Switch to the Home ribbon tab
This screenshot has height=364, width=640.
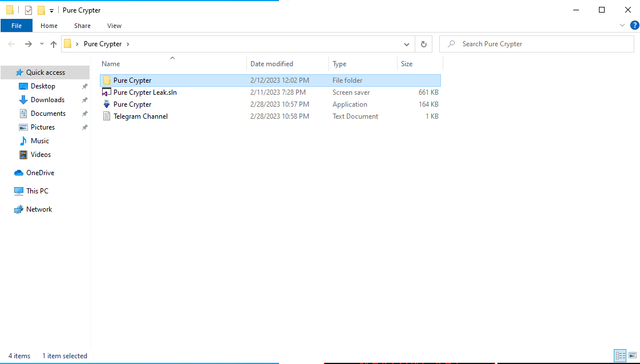[x=49, y=26]
